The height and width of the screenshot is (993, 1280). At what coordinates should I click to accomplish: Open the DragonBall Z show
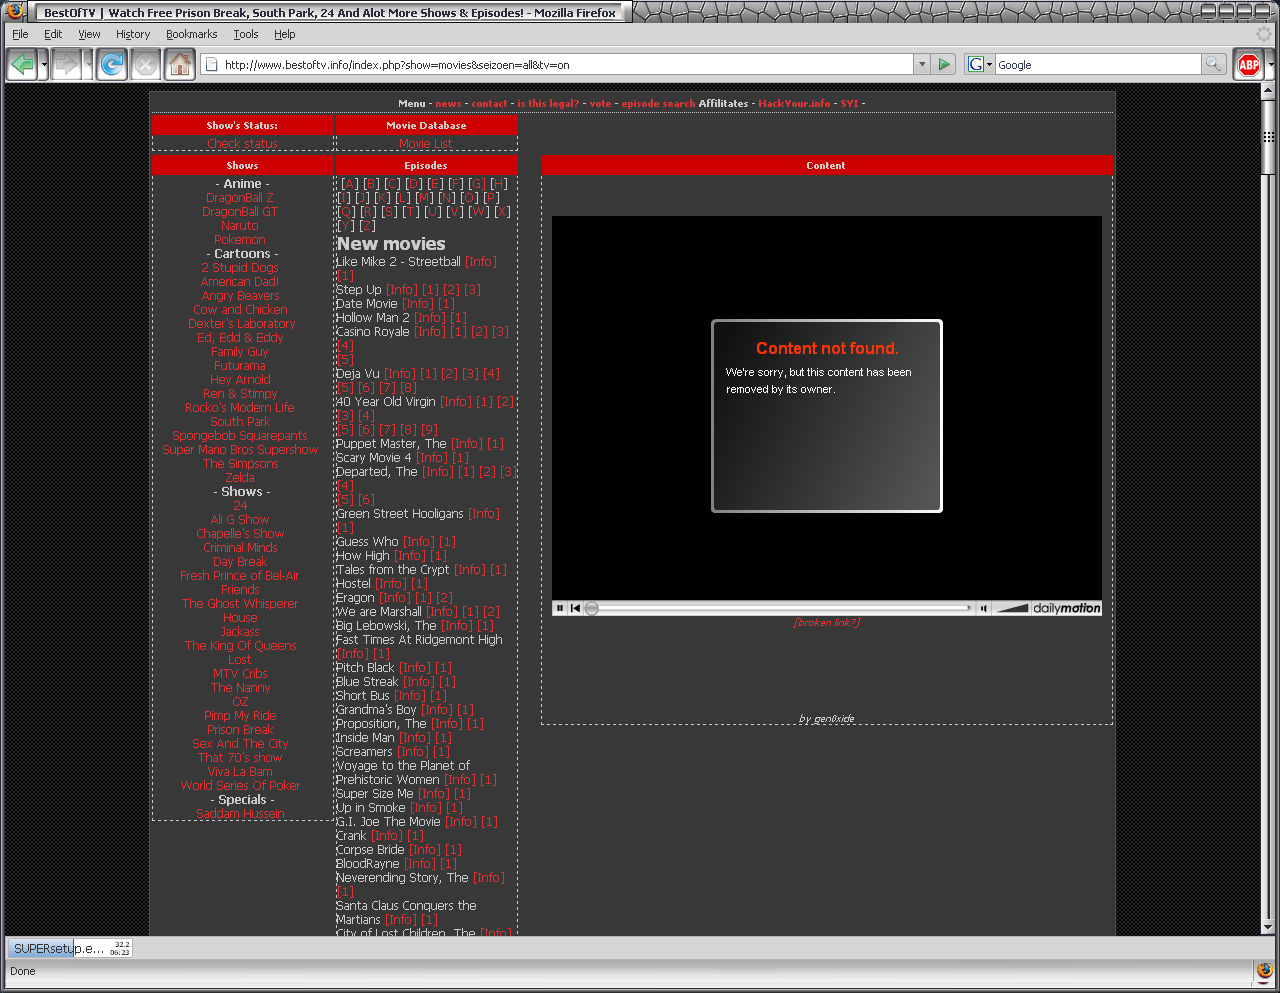tap(240, 198)
